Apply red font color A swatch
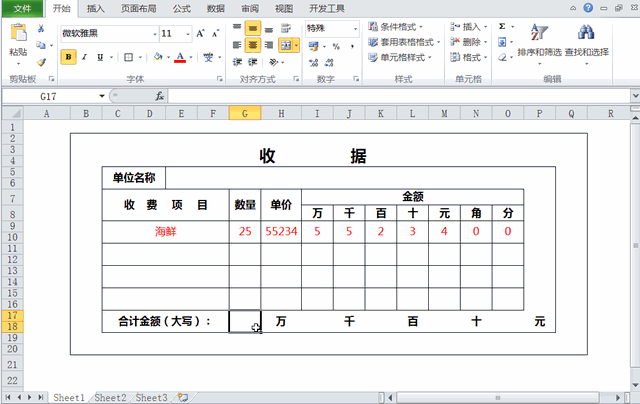This screenshot has height=404, width=640. click(180, 57)
